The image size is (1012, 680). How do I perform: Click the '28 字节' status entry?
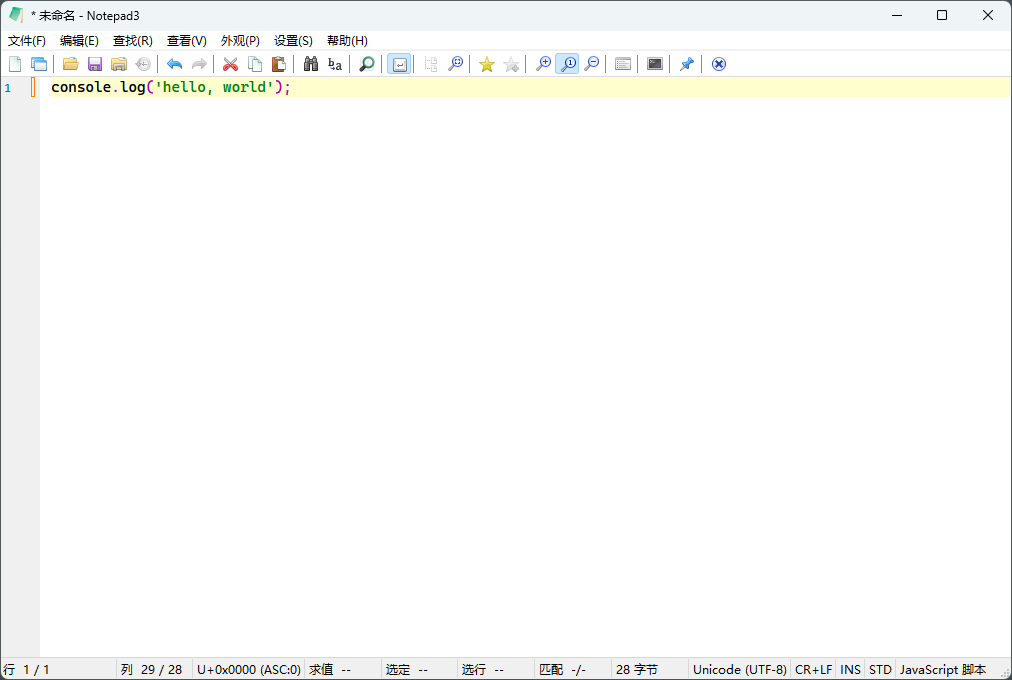pos(636,670)
